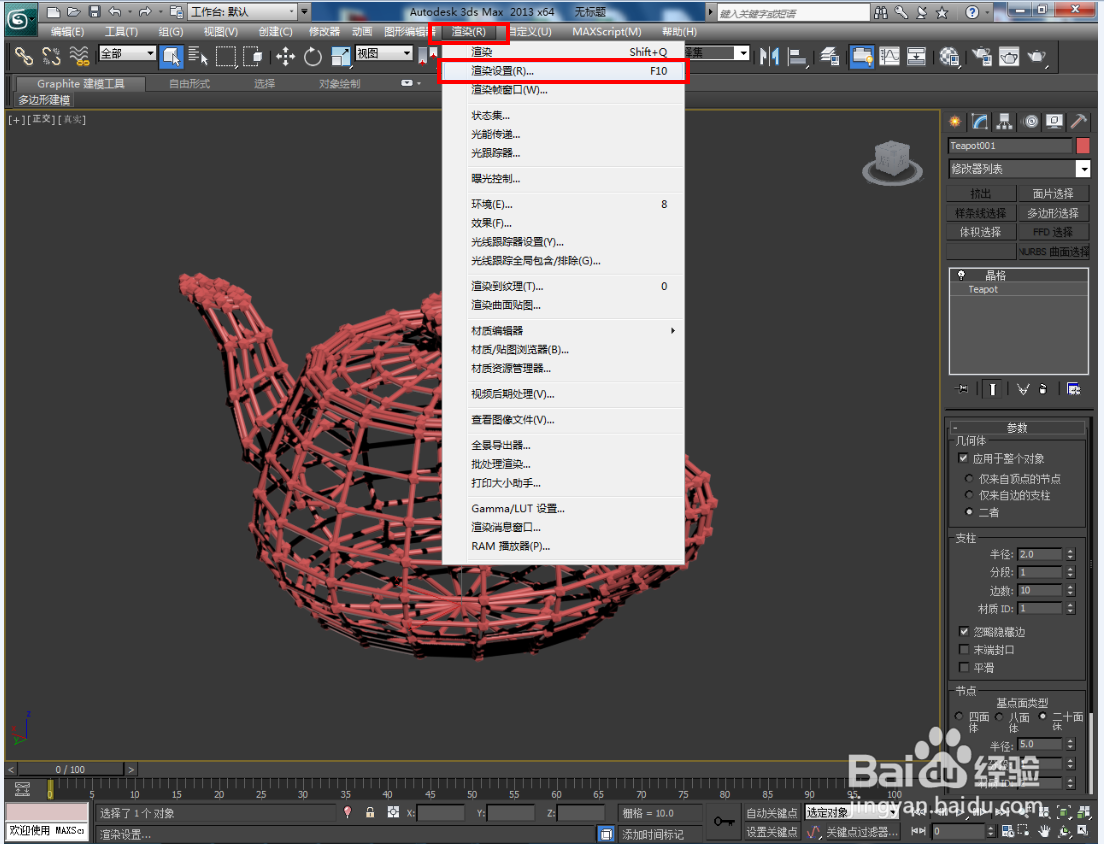Open 环境(E)... from render menu

tap(563, 204)
